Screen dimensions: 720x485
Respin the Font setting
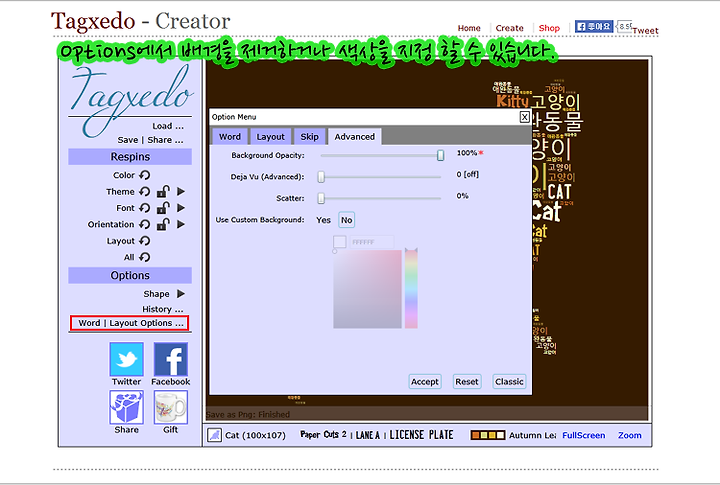[x=145, y=208]
